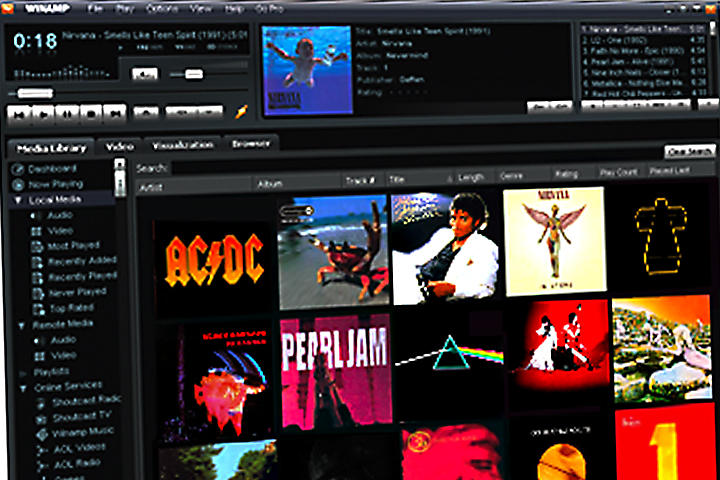720x480 pixels.
Task: Collapse the Local Media tree node
Action: (18, 200)
